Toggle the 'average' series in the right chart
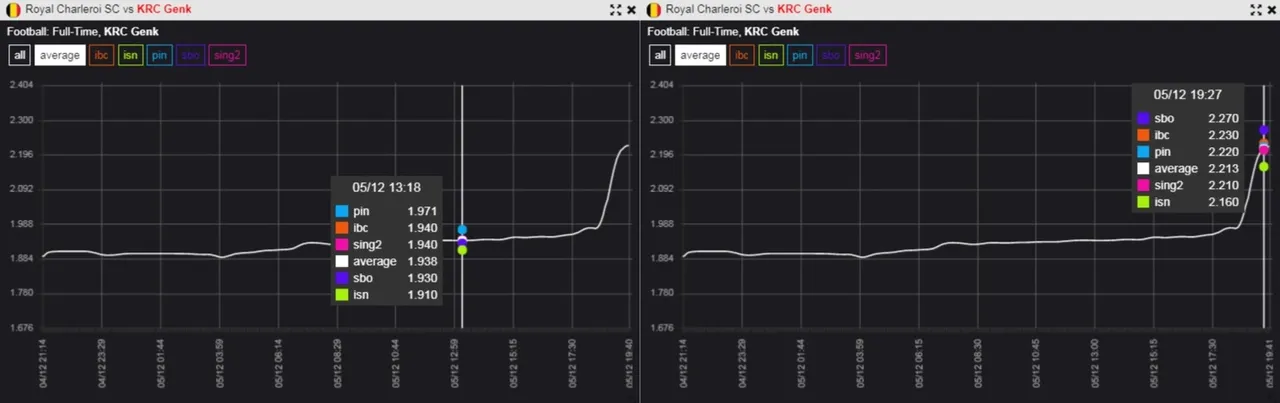This screenshot has height=403, width=1280. point(700,55)
